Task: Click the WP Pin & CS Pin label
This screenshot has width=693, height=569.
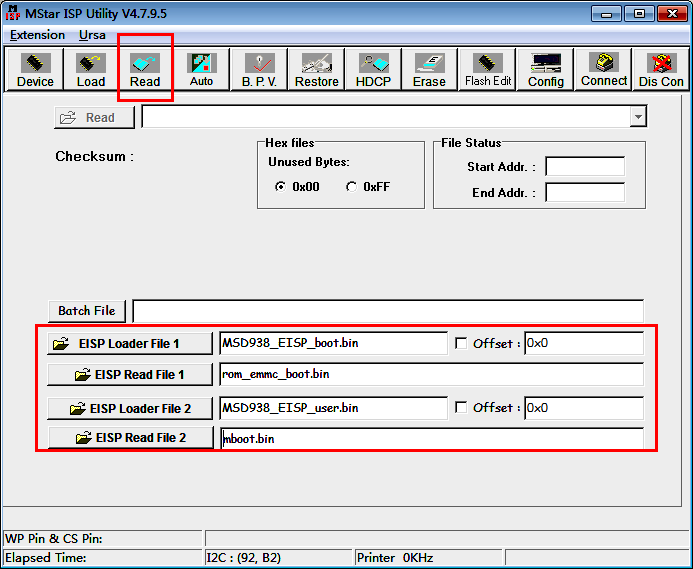Action: click(x=54, y=538)
